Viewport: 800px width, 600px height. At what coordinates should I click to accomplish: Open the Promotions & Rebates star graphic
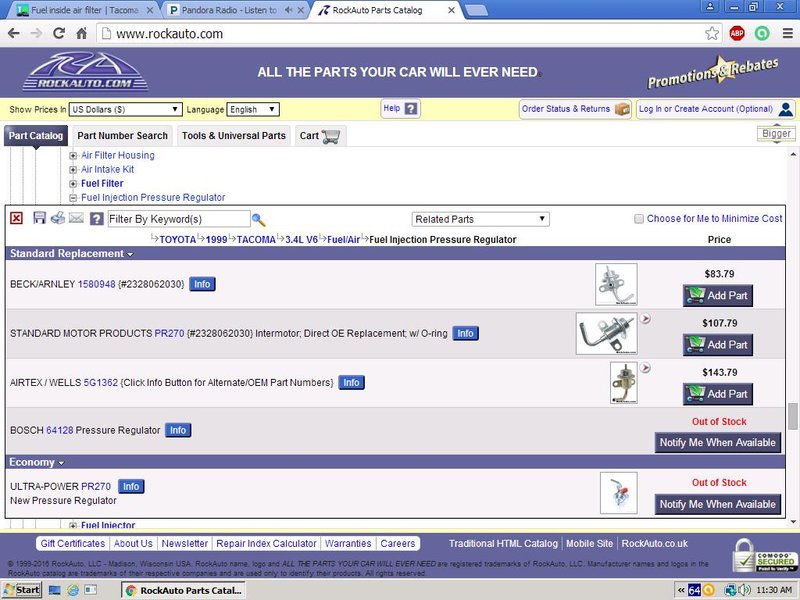tap(713, 73)
